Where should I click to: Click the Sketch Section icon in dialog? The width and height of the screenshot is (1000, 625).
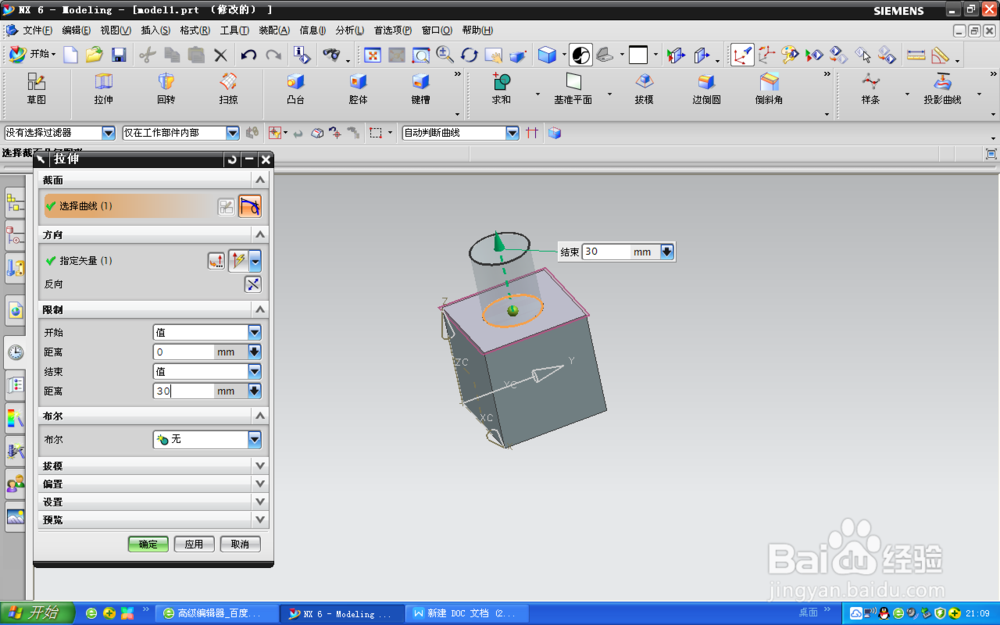click(226, 207)
